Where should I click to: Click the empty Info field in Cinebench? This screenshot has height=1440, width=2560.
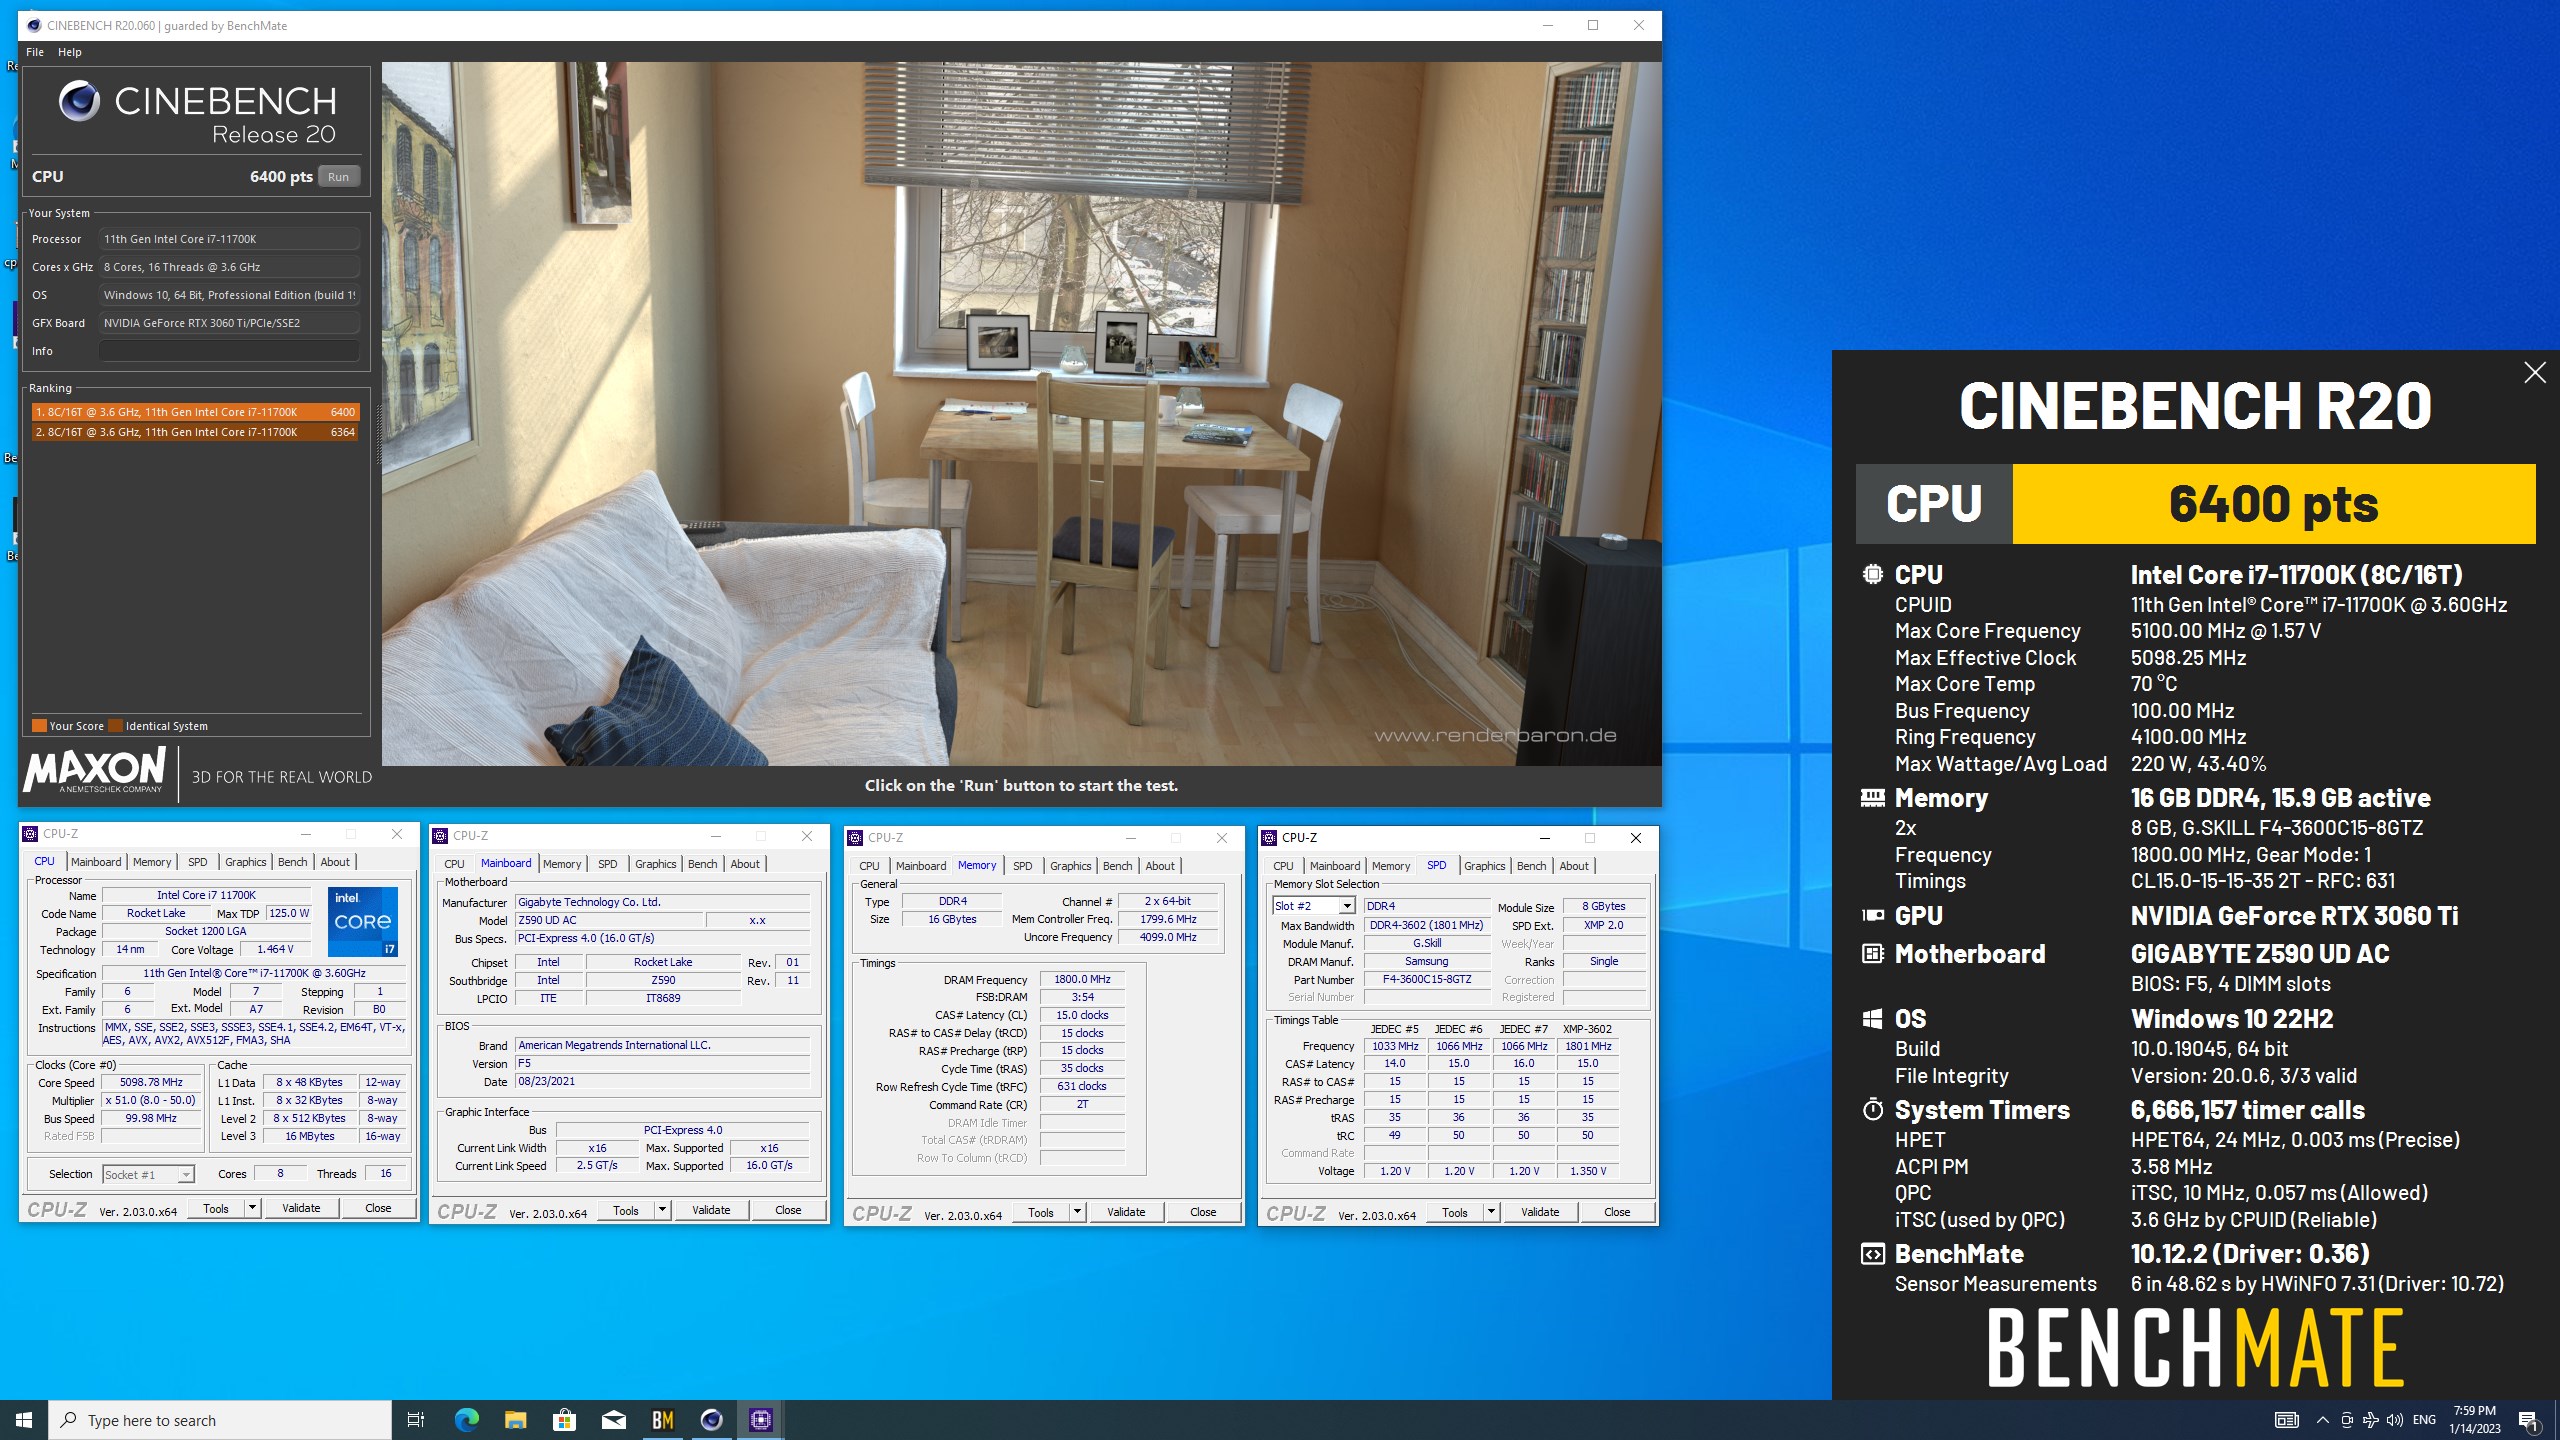[229, 351]
